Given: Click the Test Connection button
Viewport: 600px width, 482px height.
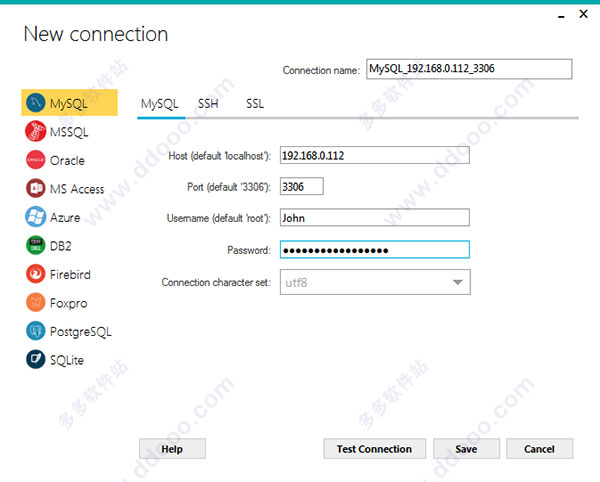Looking at the screenshot, I should coord(374,449).
